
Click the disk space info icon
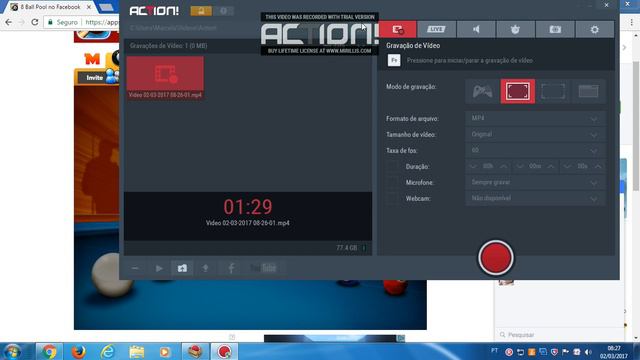(x=364, y=248)
